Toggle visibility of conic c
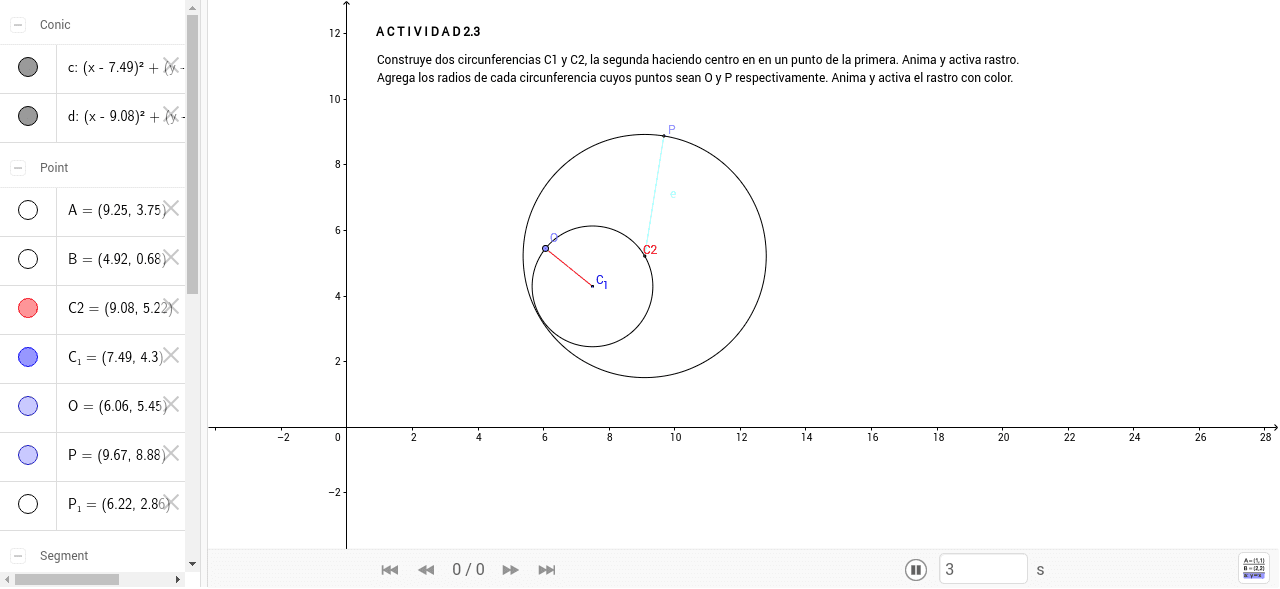 28,67
